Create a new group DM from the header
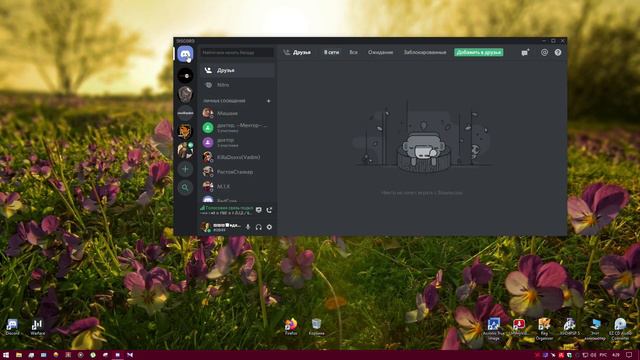This screenshot has width=640, height=360. coord(525,52)
